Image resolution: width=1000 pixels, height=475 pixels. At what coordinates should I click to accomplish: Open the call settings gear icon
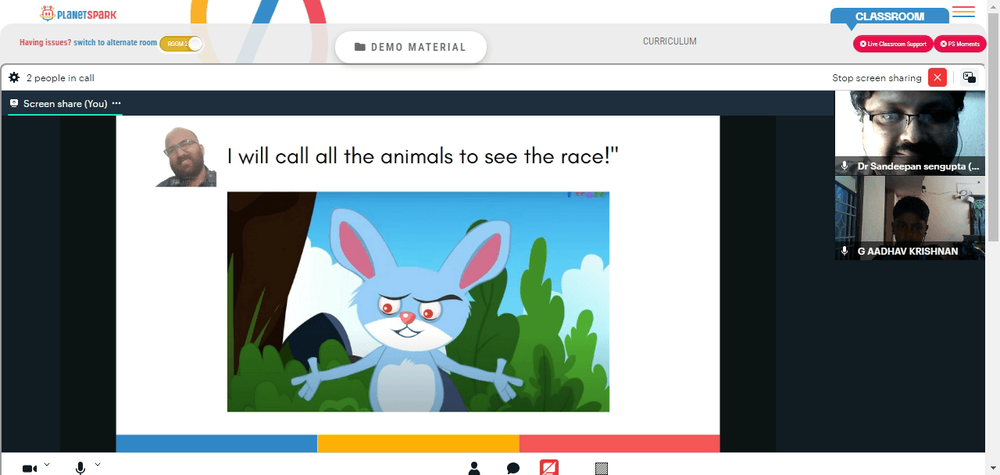pyautogui.click(x=14, y=78)
